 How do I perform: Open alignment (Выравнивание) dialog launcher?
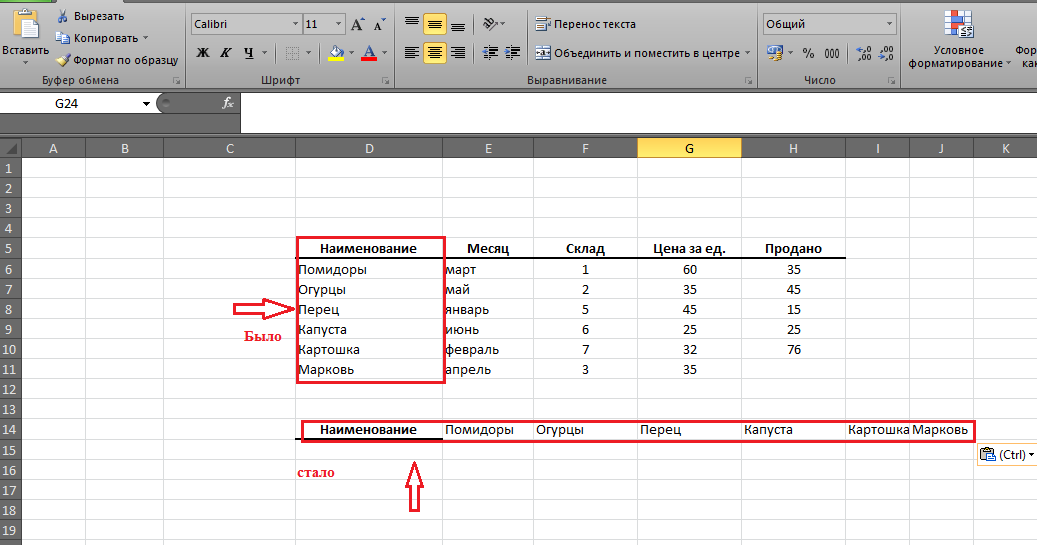coord(749,81)
